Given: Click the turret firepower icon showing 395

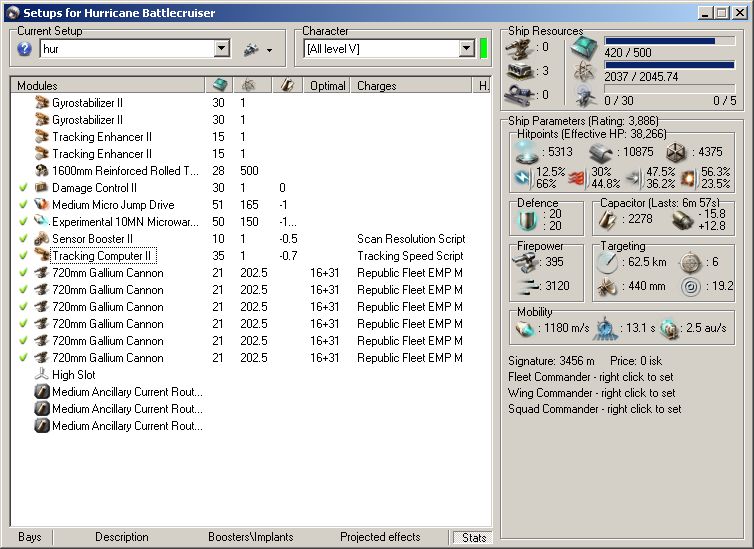Looking at the screenshot, I should tap(525, 260).
